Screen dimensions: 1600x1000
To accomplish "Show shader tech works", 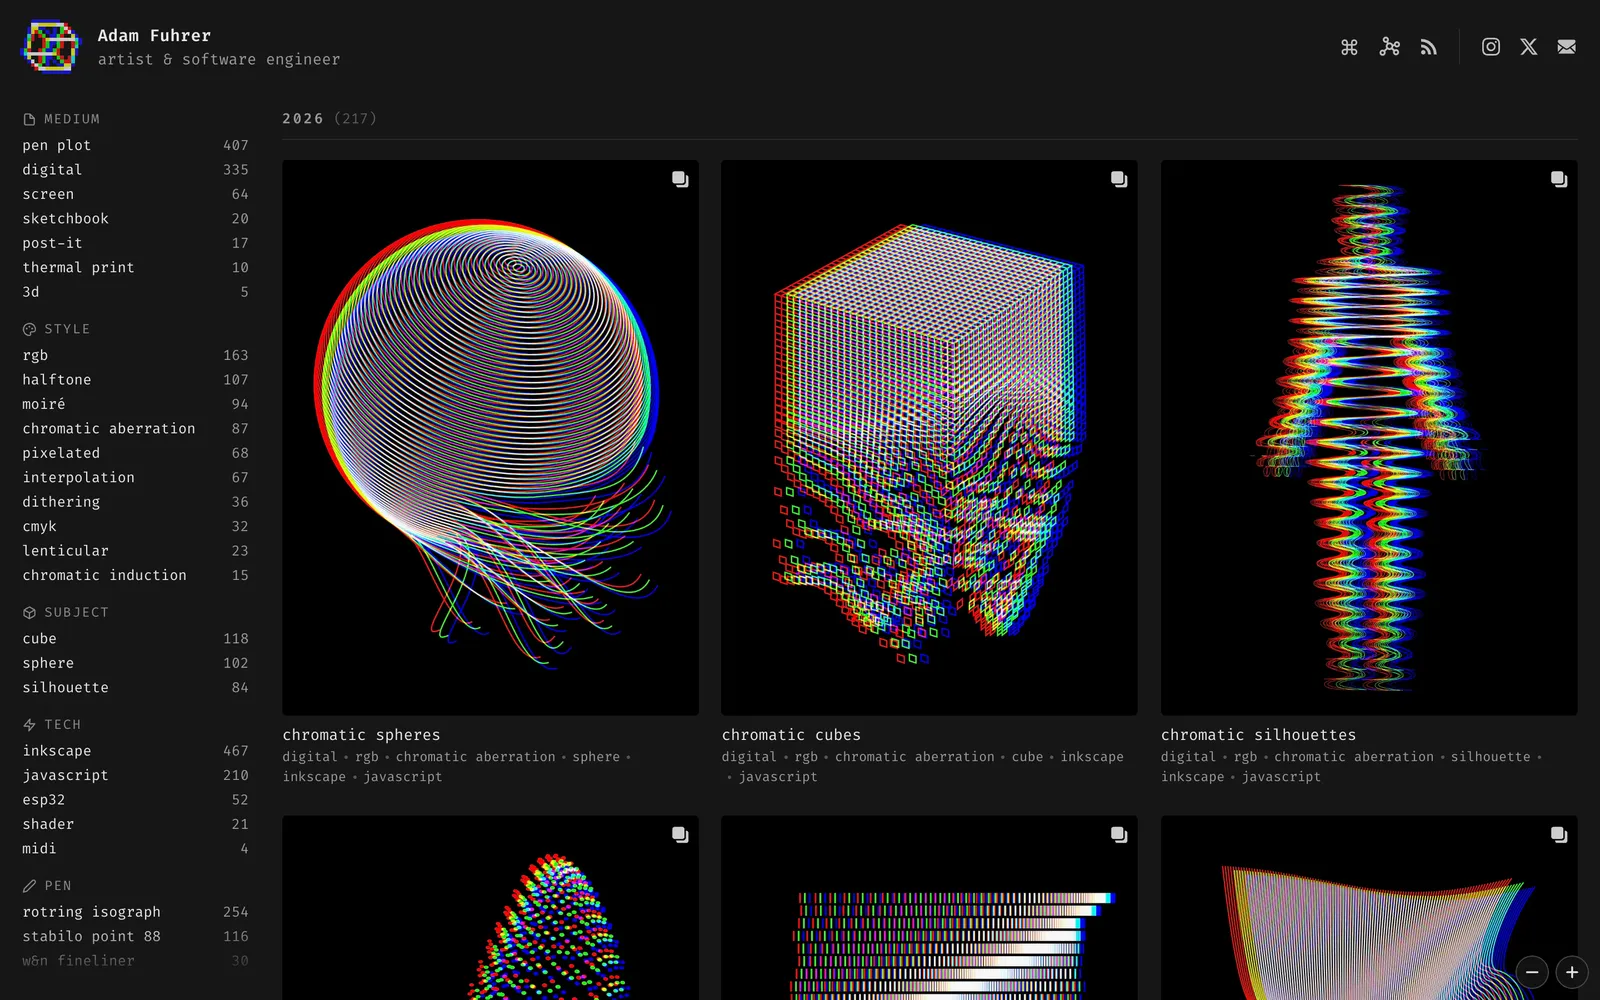I will click(x=135, y=824).
